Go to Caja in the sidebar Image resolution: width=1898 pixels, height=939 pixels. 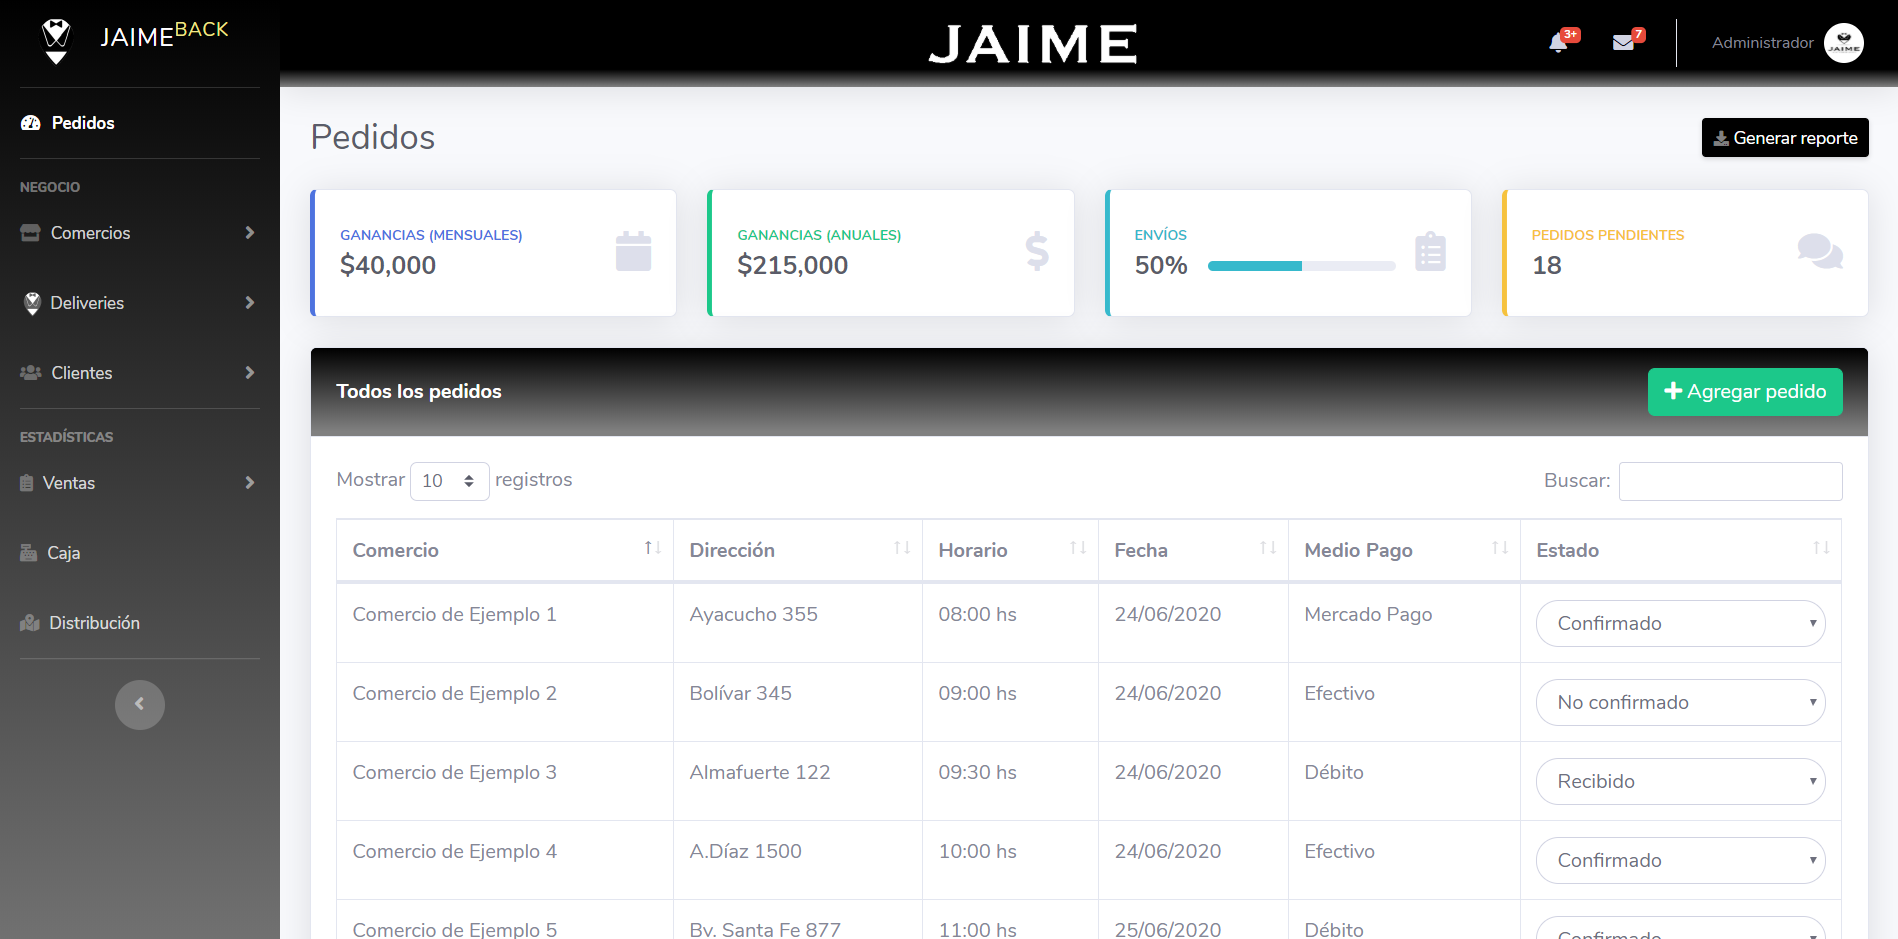[63, 553]
